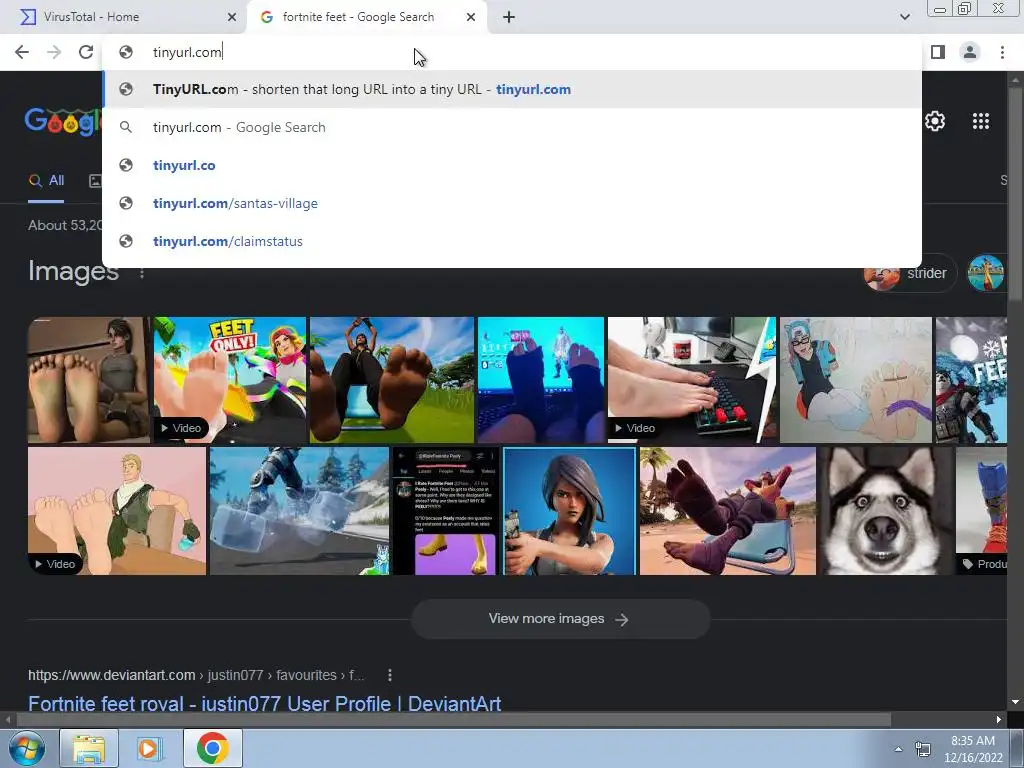
Task: Open the clock showing 8:35 AM
Action: point(973,749)
